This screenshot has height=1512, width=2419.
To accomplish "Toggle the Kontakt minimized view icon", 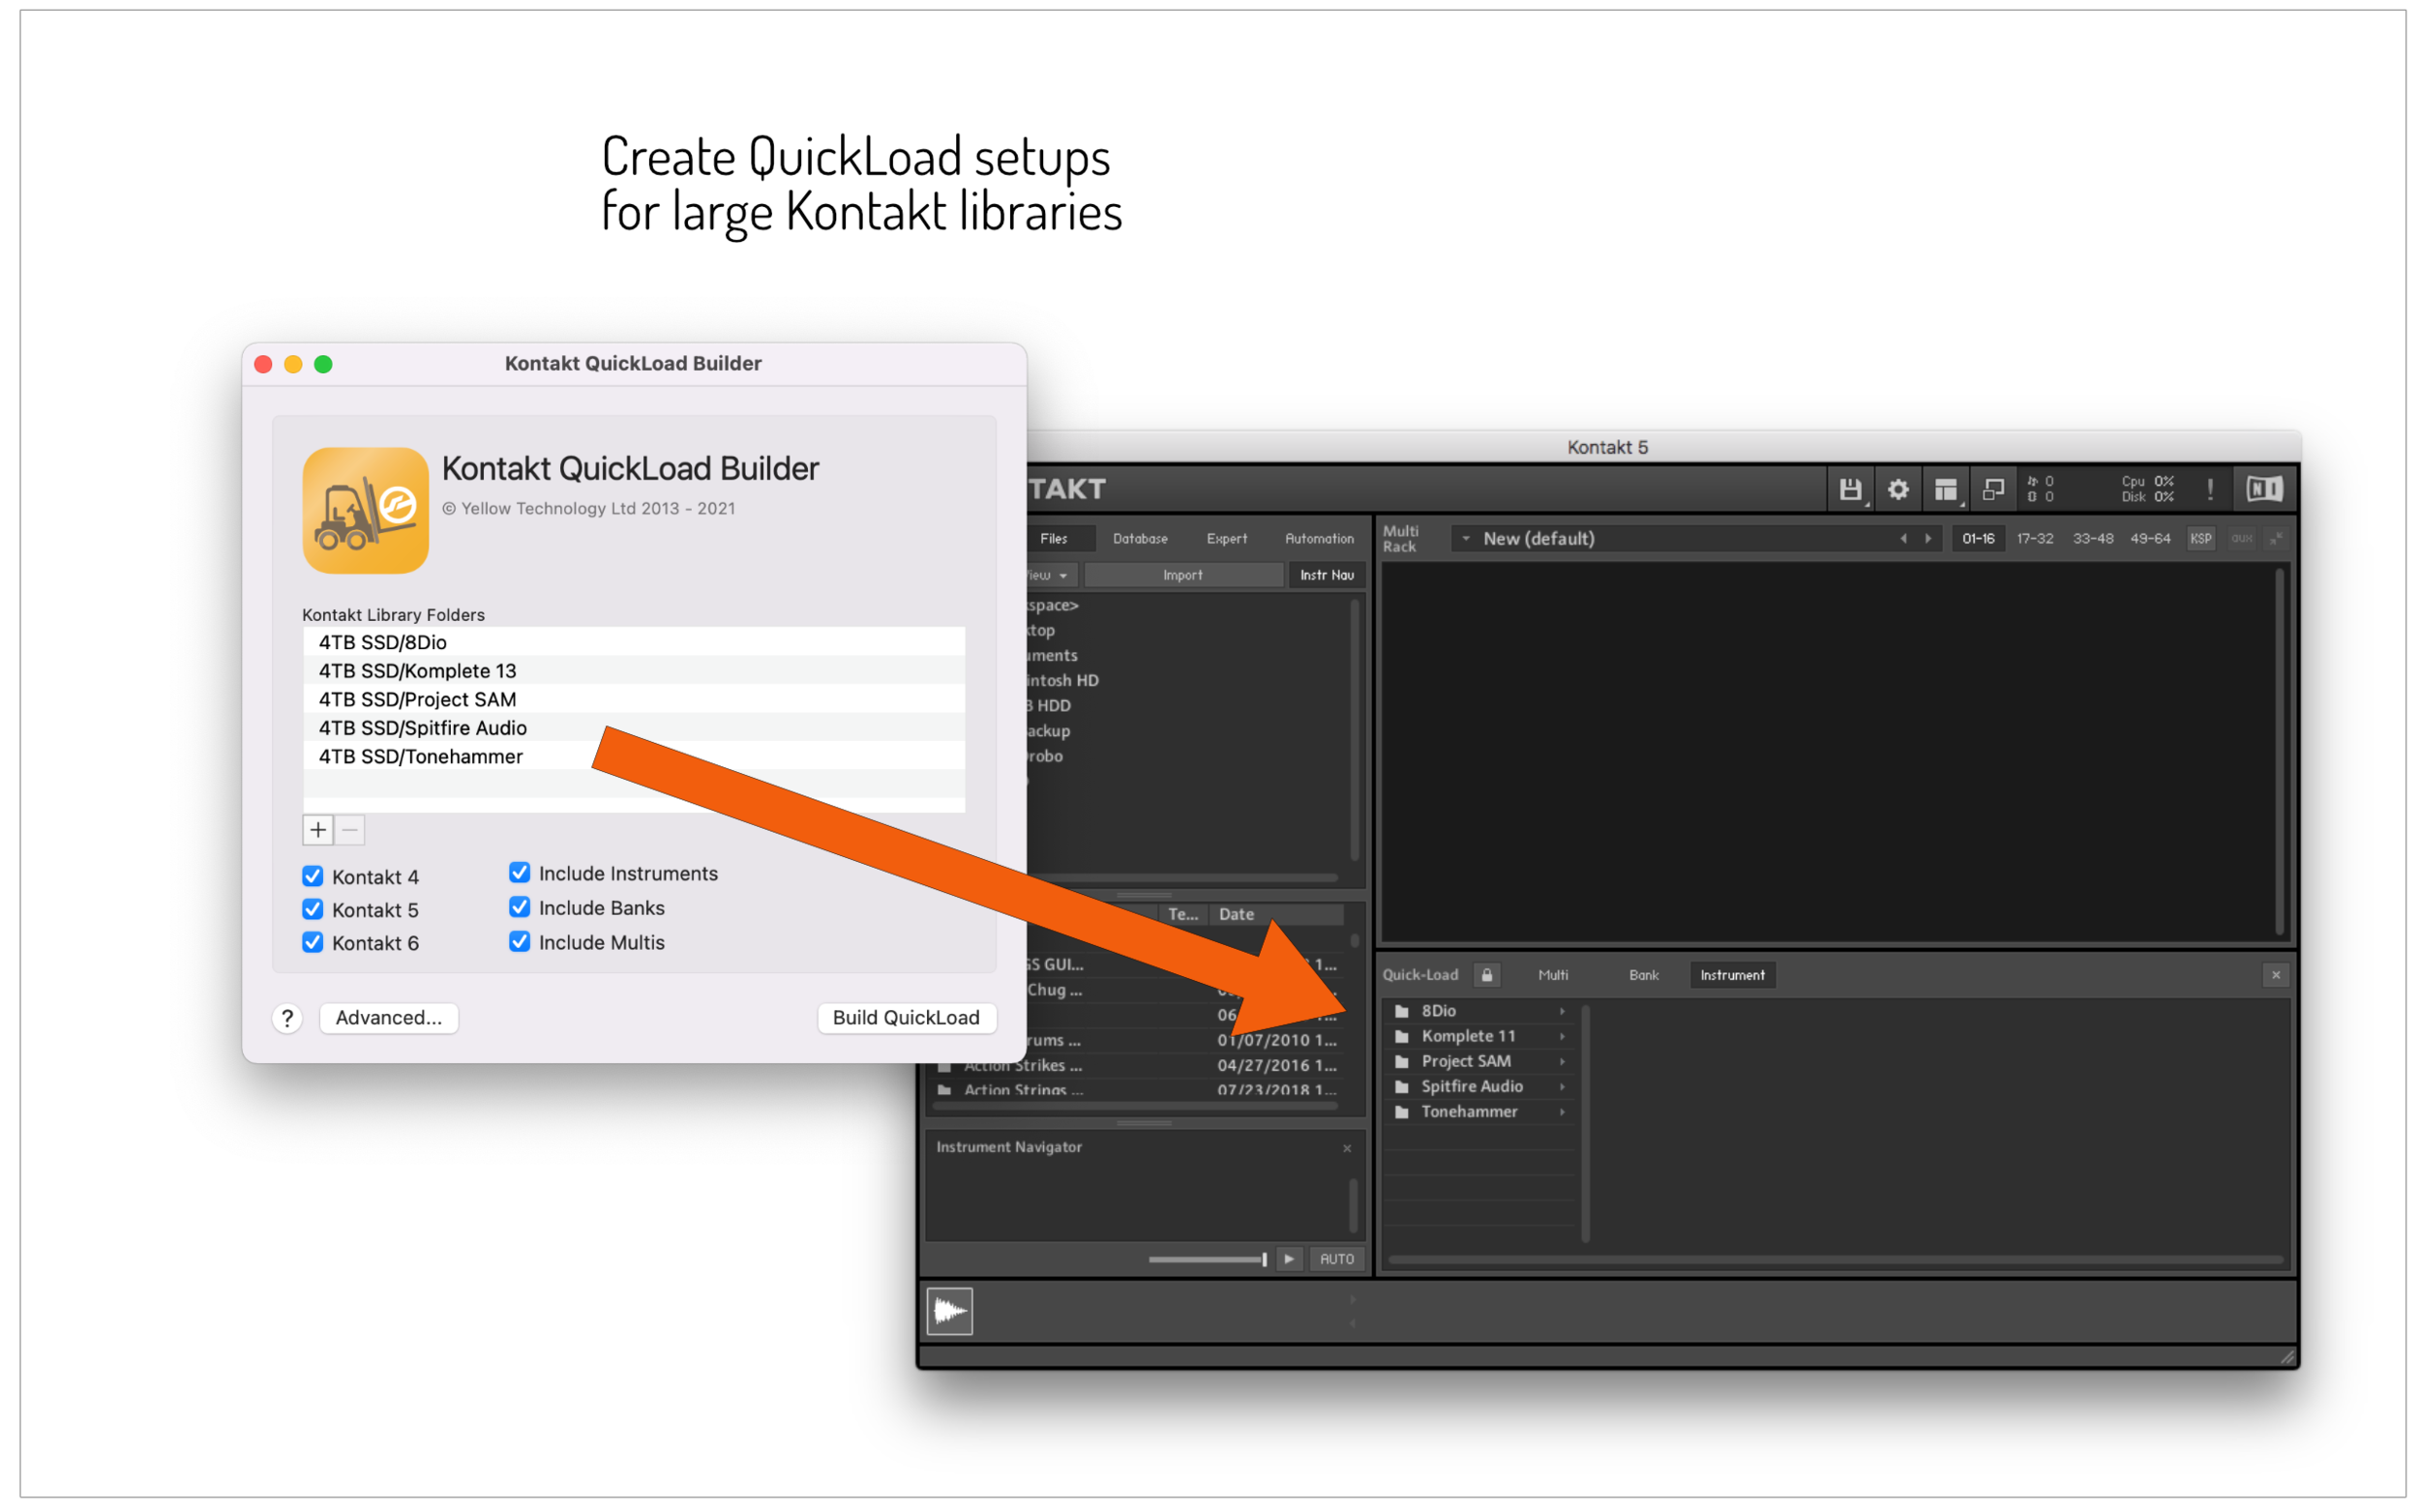I will (x=1993, y=489).
